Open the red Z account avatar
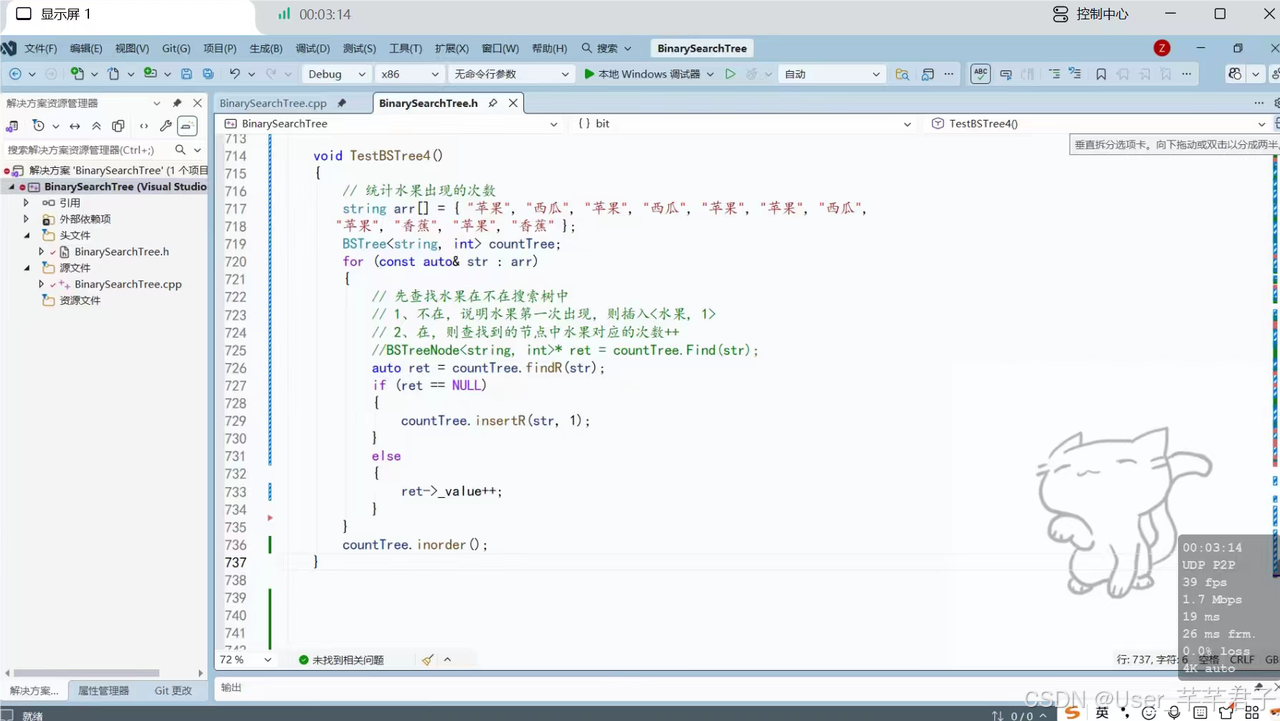 click(1161, 48)
